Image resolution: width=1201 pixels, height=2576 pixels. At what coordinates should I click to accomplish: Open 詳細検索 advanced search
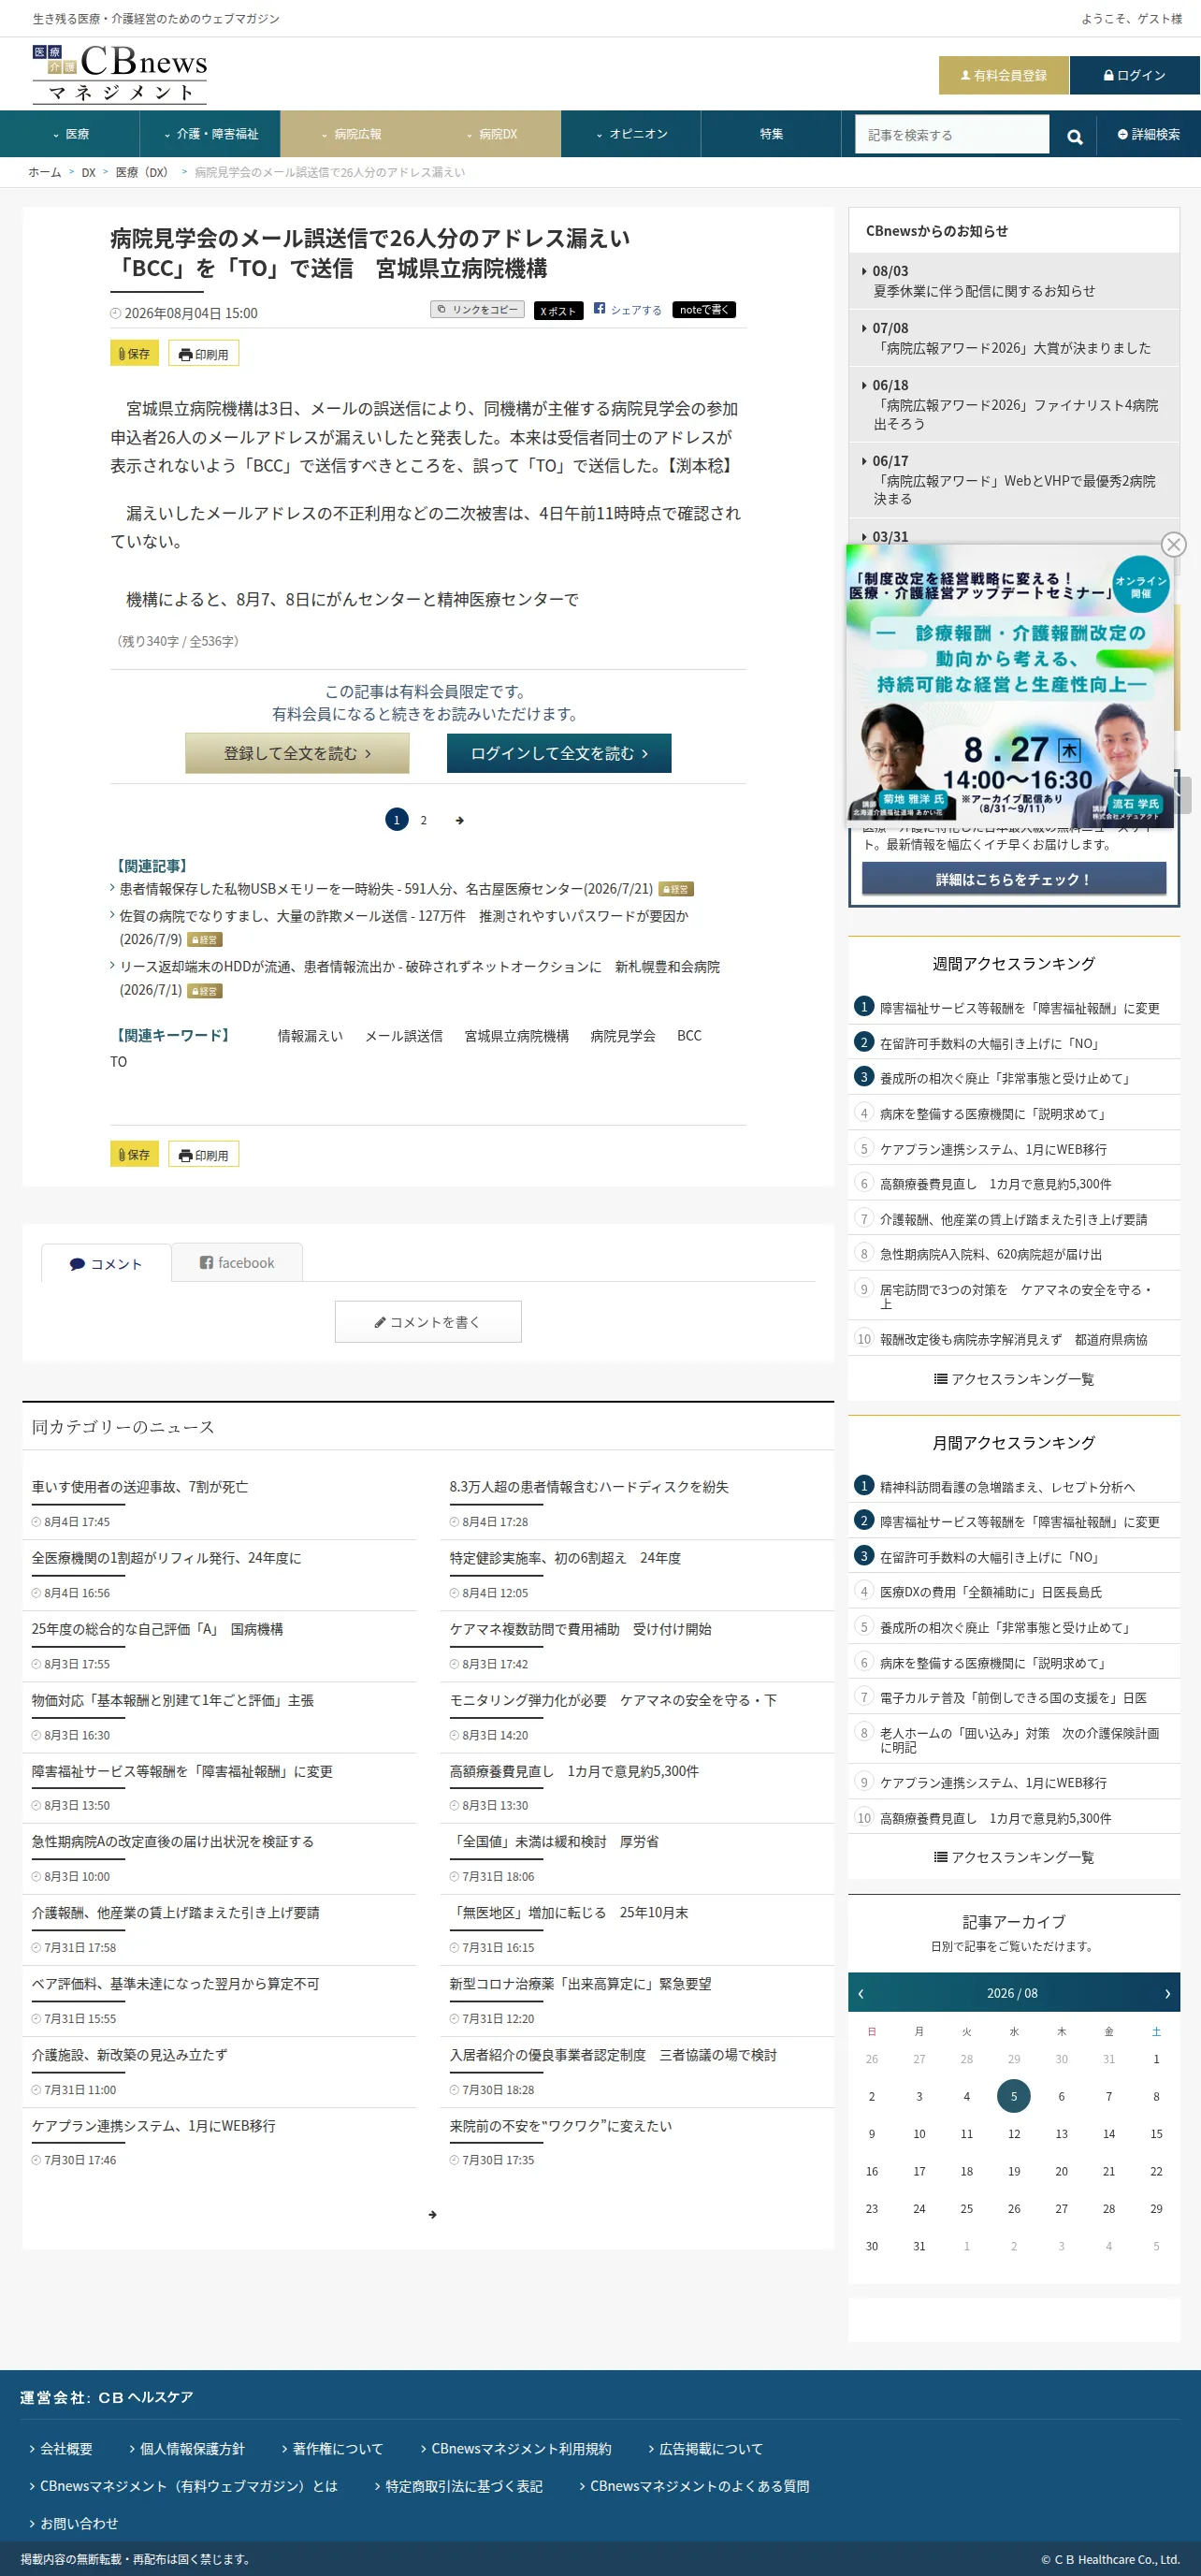pyautogui.click(x=1149, y=134)
